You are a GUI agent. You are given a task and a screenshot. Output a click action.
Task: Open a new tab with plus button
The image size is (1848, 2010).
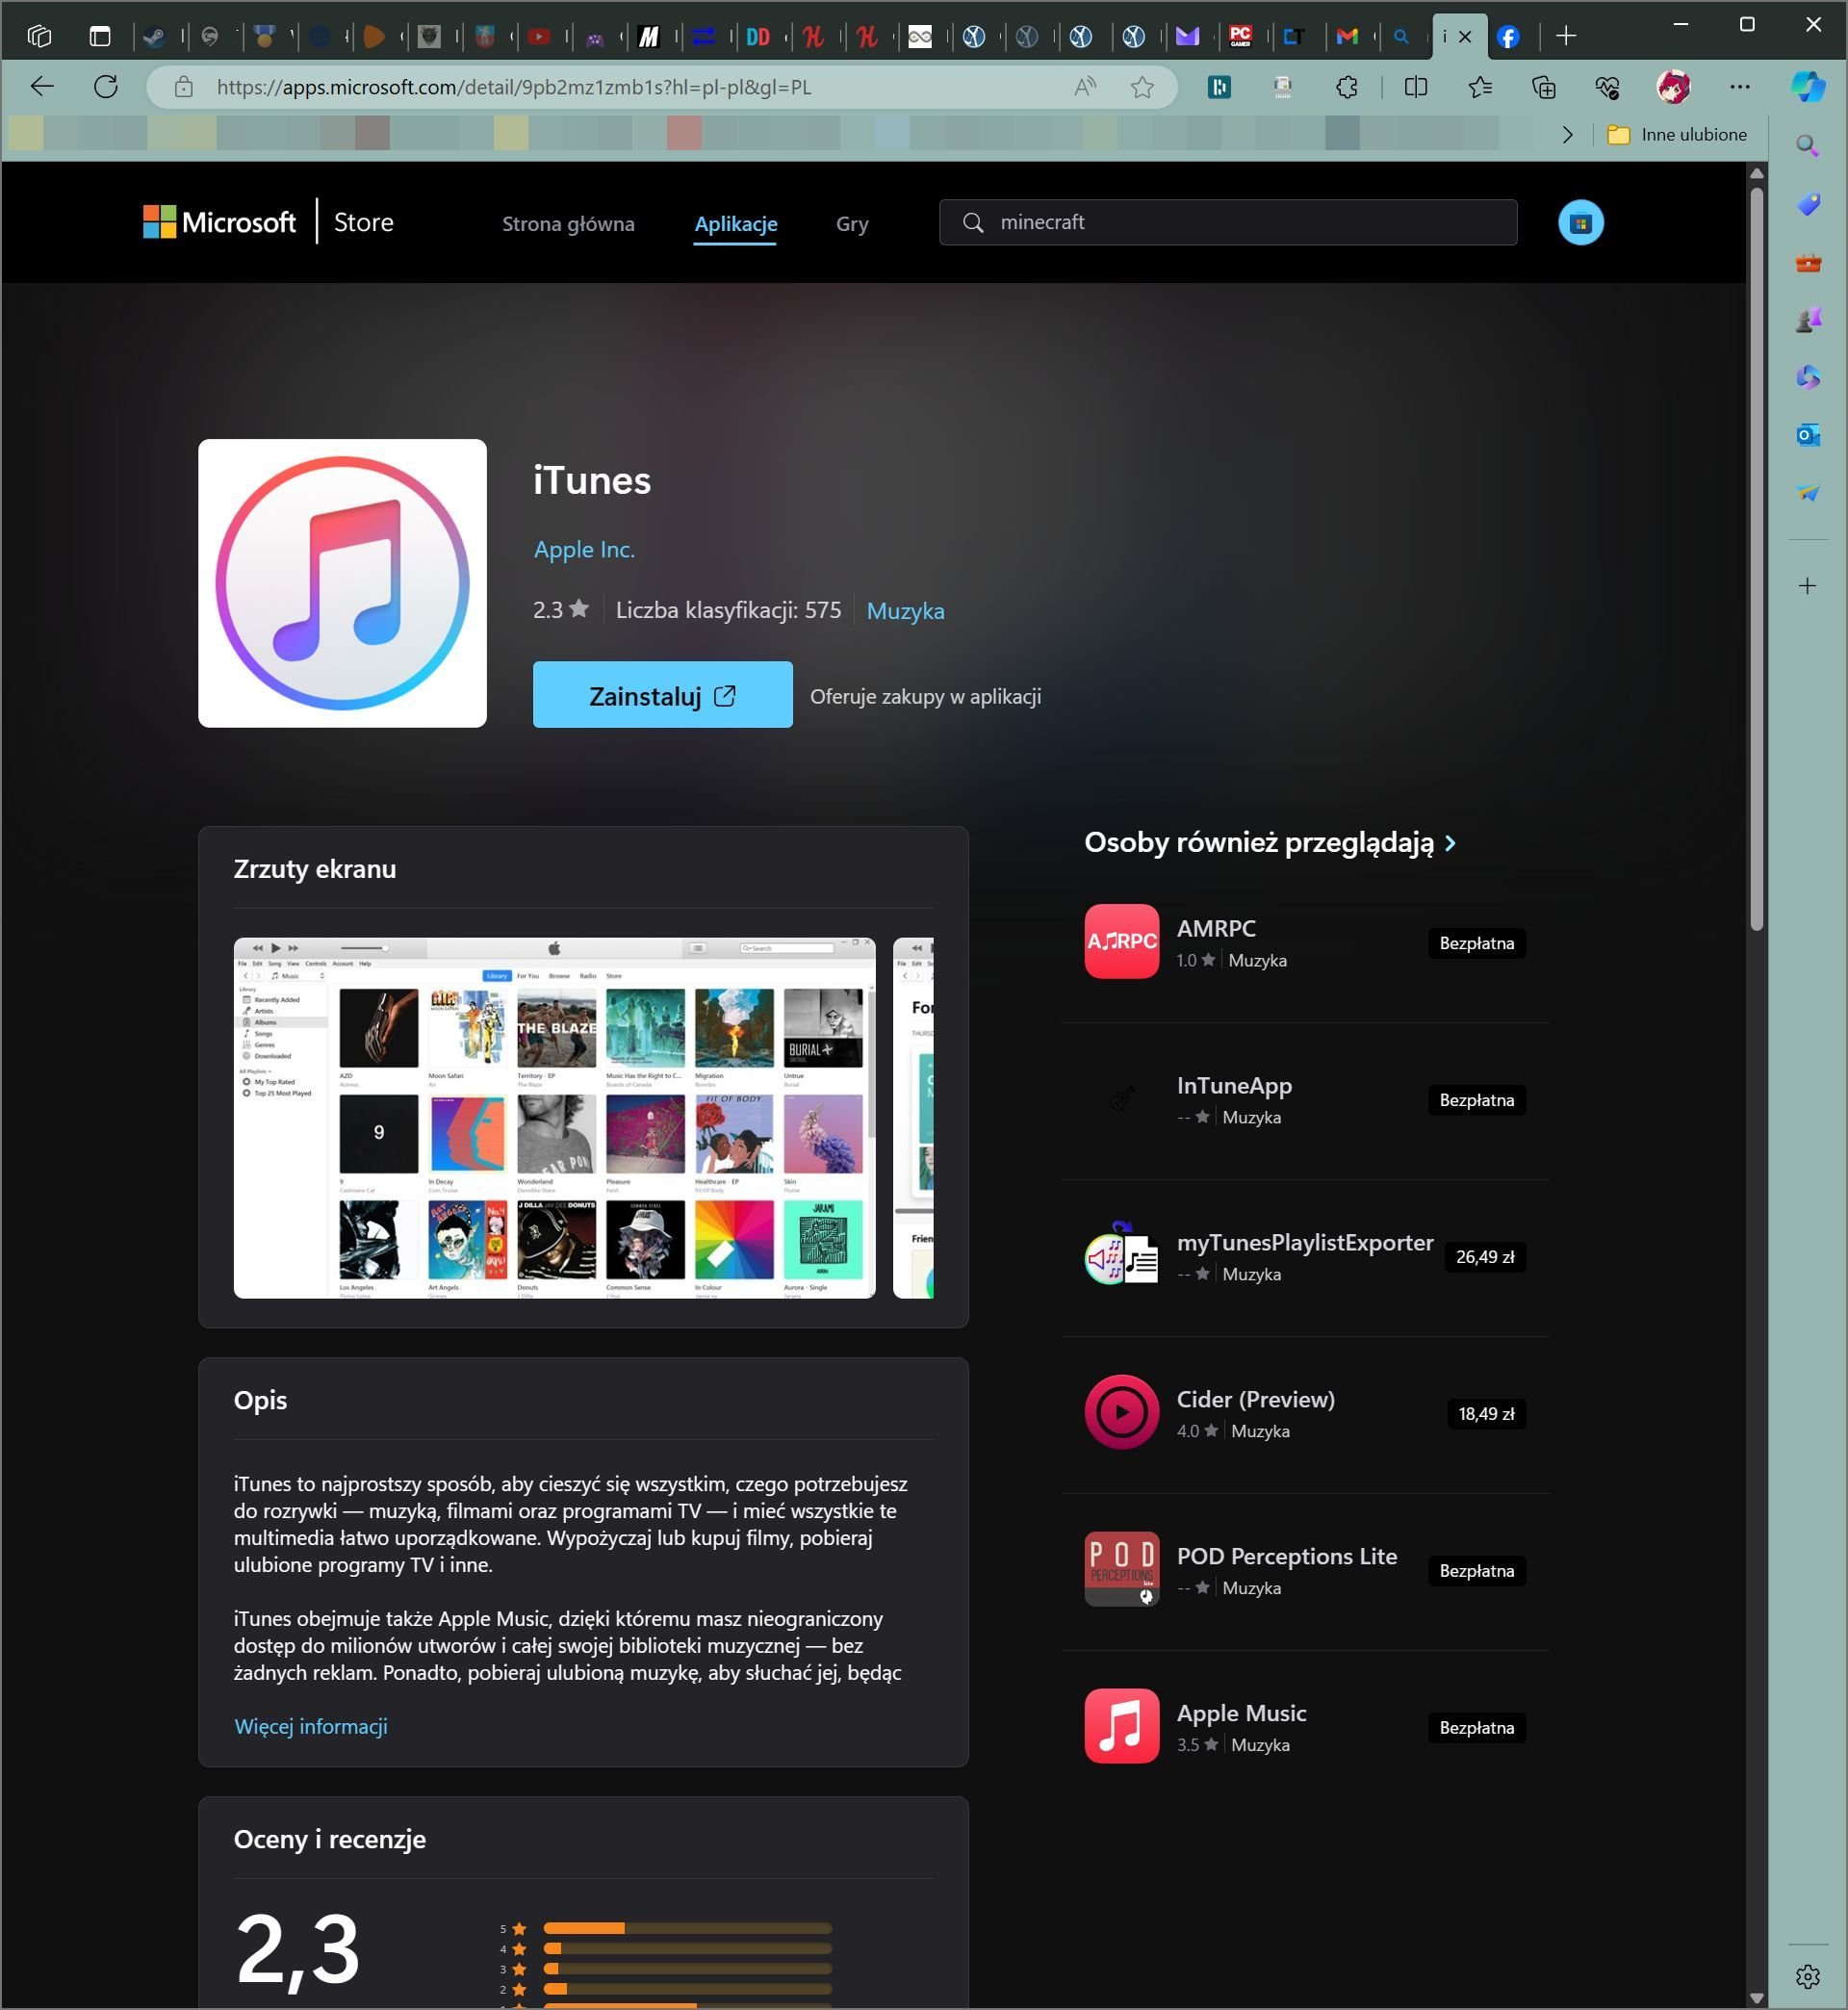click(x=1566, y=36)
